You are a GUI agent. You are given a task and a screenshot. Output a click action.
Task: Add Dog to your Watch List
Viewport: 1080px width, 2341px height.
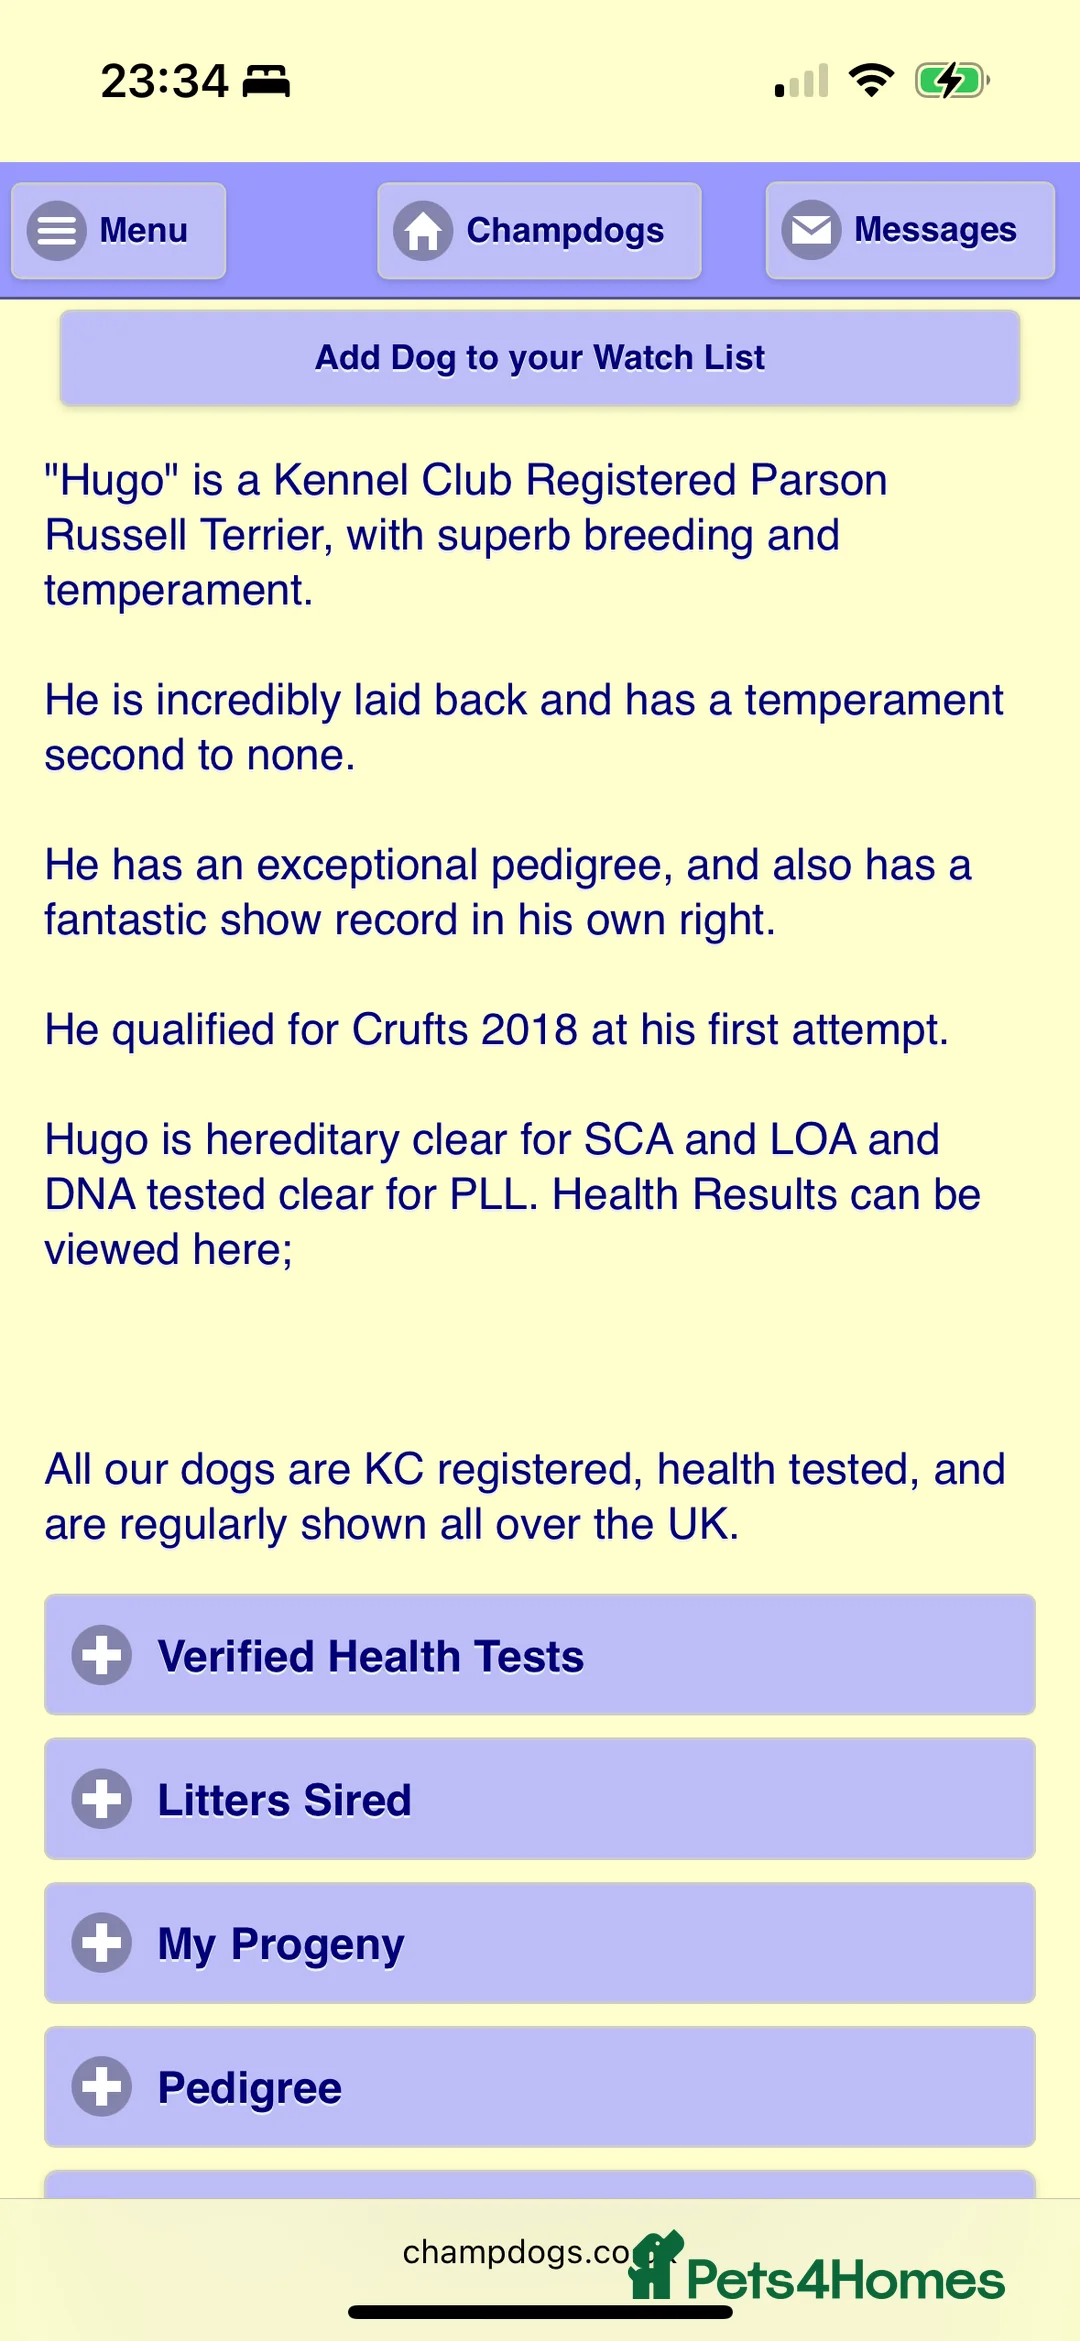click(x=540, y=358)
